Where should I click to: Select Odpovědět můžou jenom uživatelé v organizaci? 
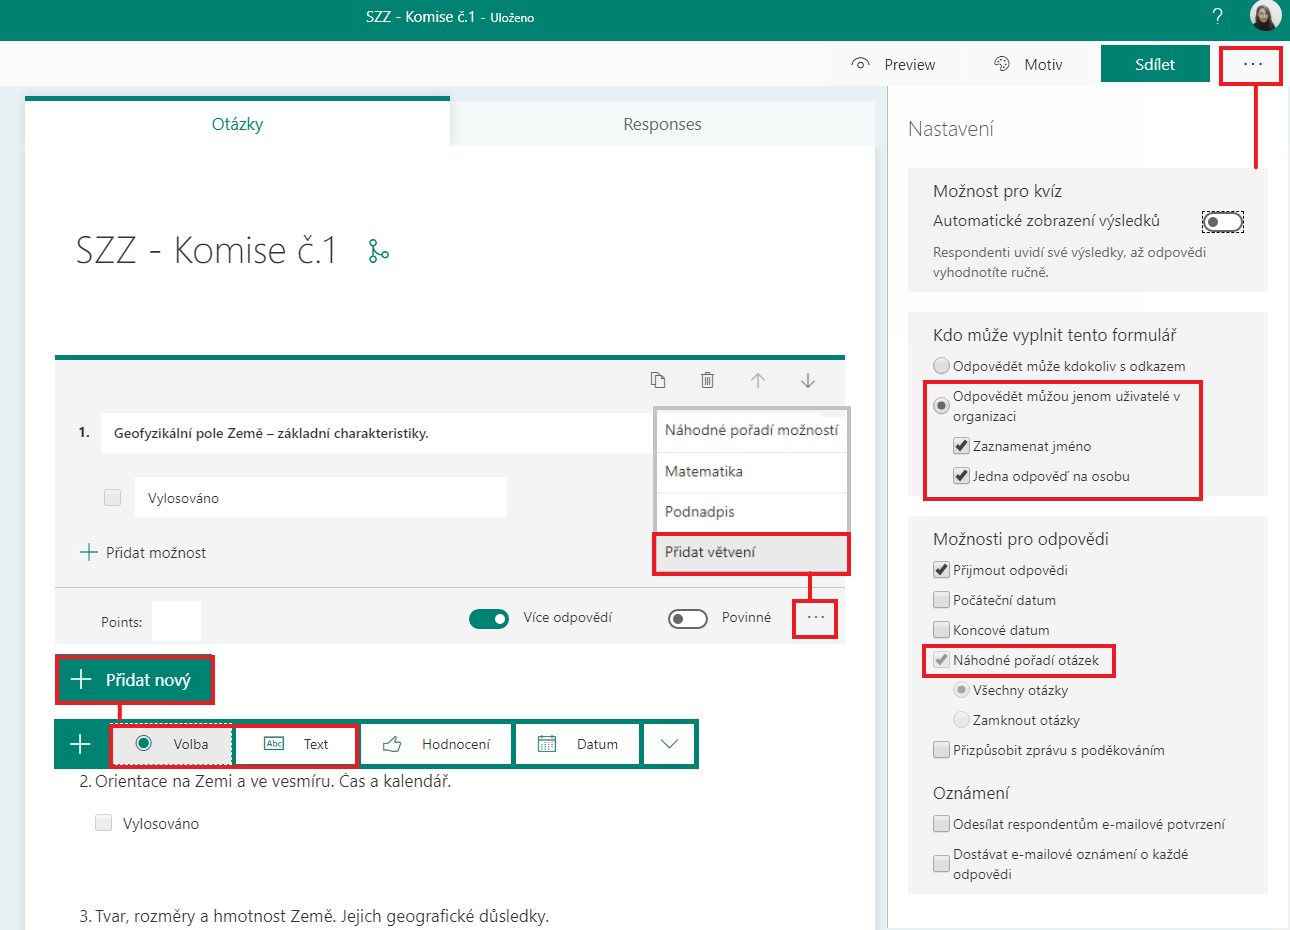941,406
